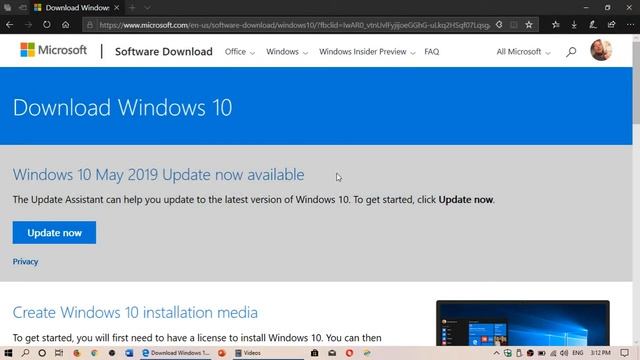Open the Windows Start menu
Screen dimensions: 640x360
click(8, 353)
